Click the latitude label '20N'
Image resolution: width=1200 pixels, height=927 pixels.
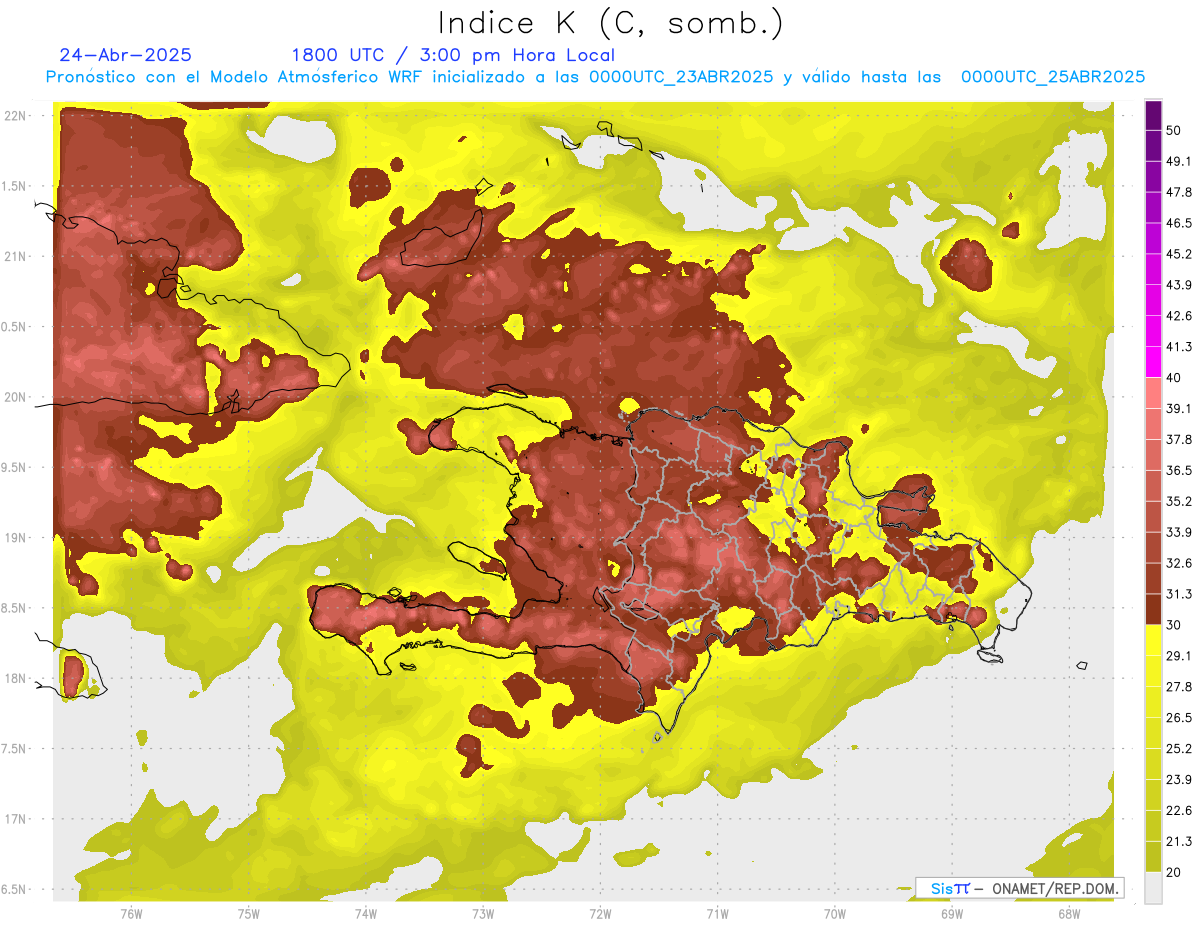[15, 397]
